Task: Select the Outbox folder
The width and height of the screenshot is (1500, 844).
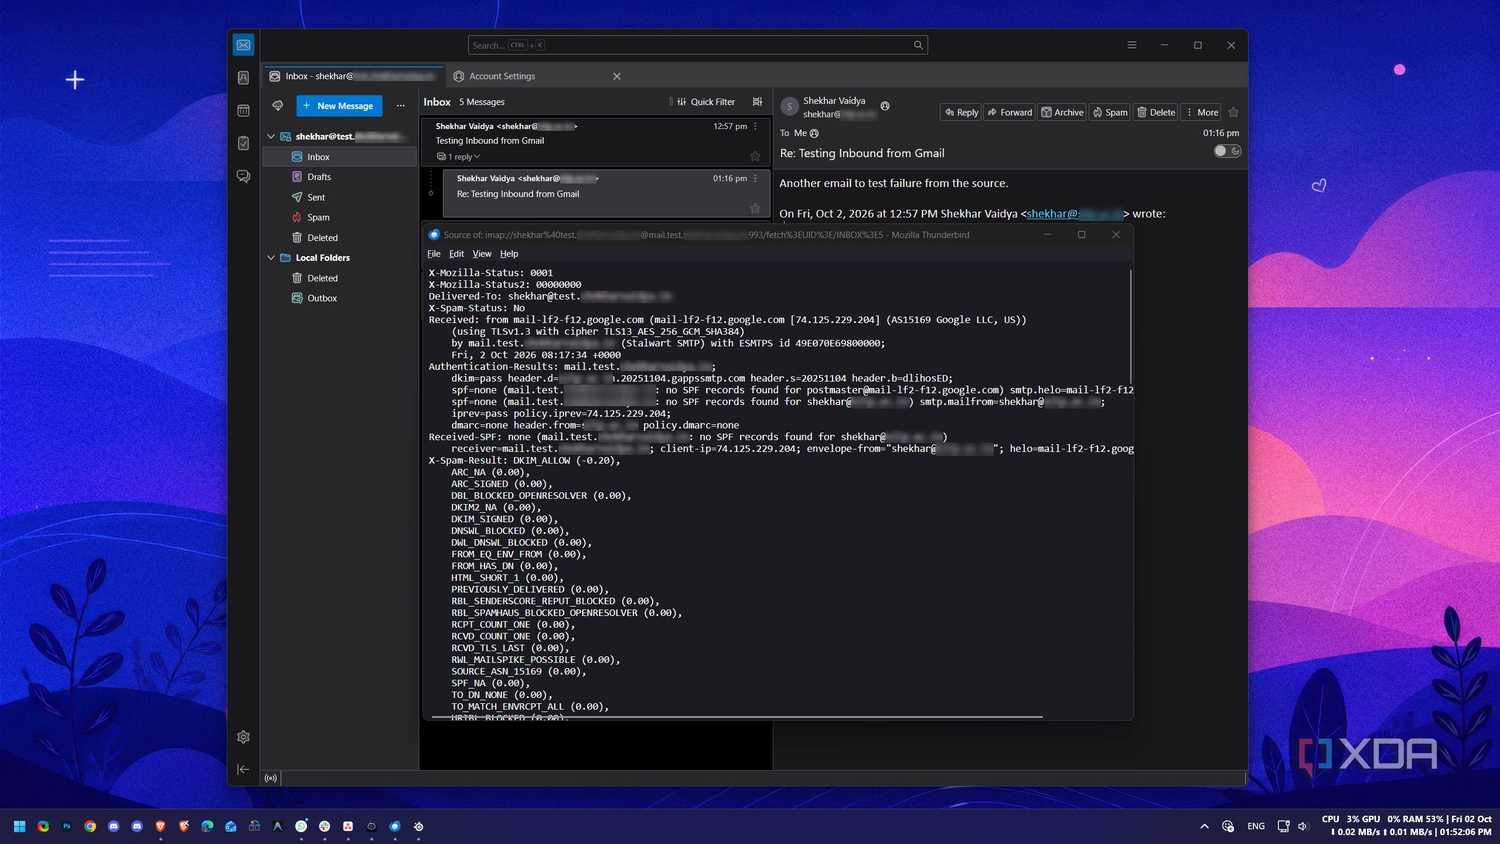Action: [x=339, y=298]
